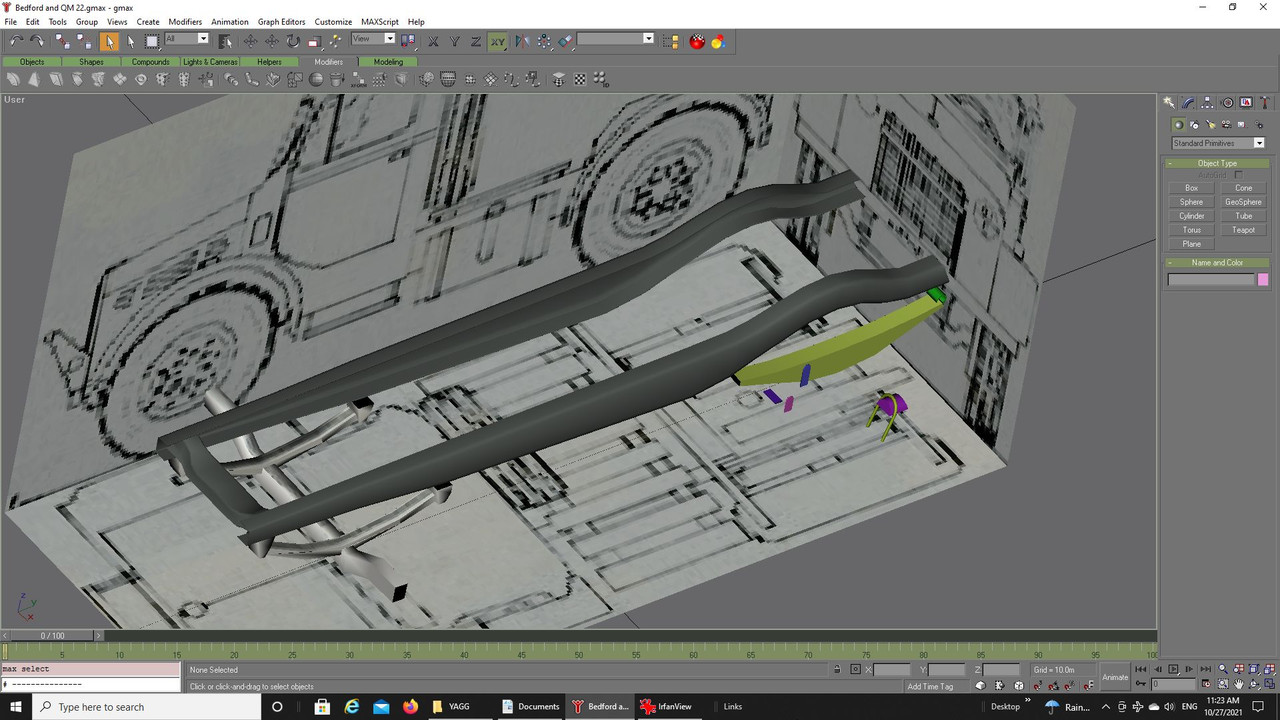Screen dimensions: 1280x720
Task: Switch to the Lights & Cameras tab
Action: pyautogui.click(x=210, y=62)
